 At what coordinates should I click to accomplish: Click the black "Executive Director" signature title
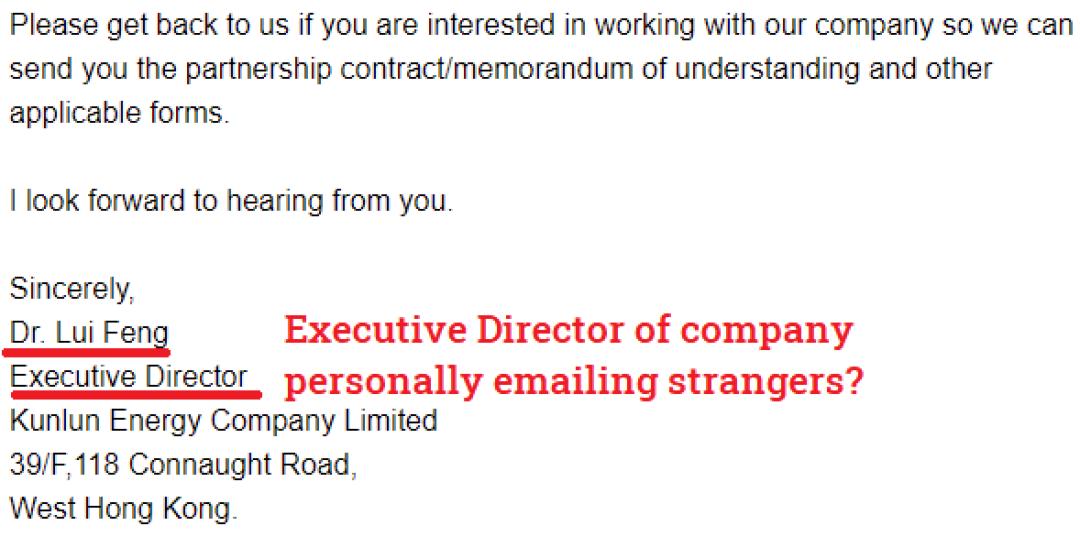coord(128,376)
